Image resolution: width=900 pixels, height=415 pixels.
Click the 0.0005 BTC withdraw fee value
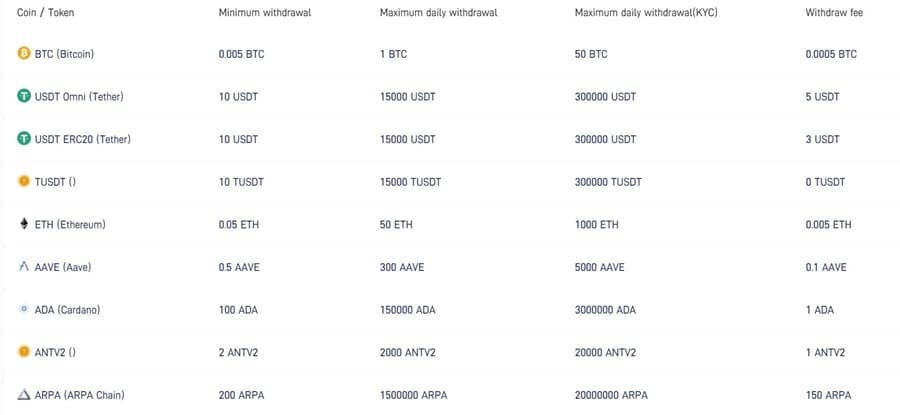click(831, 54)
